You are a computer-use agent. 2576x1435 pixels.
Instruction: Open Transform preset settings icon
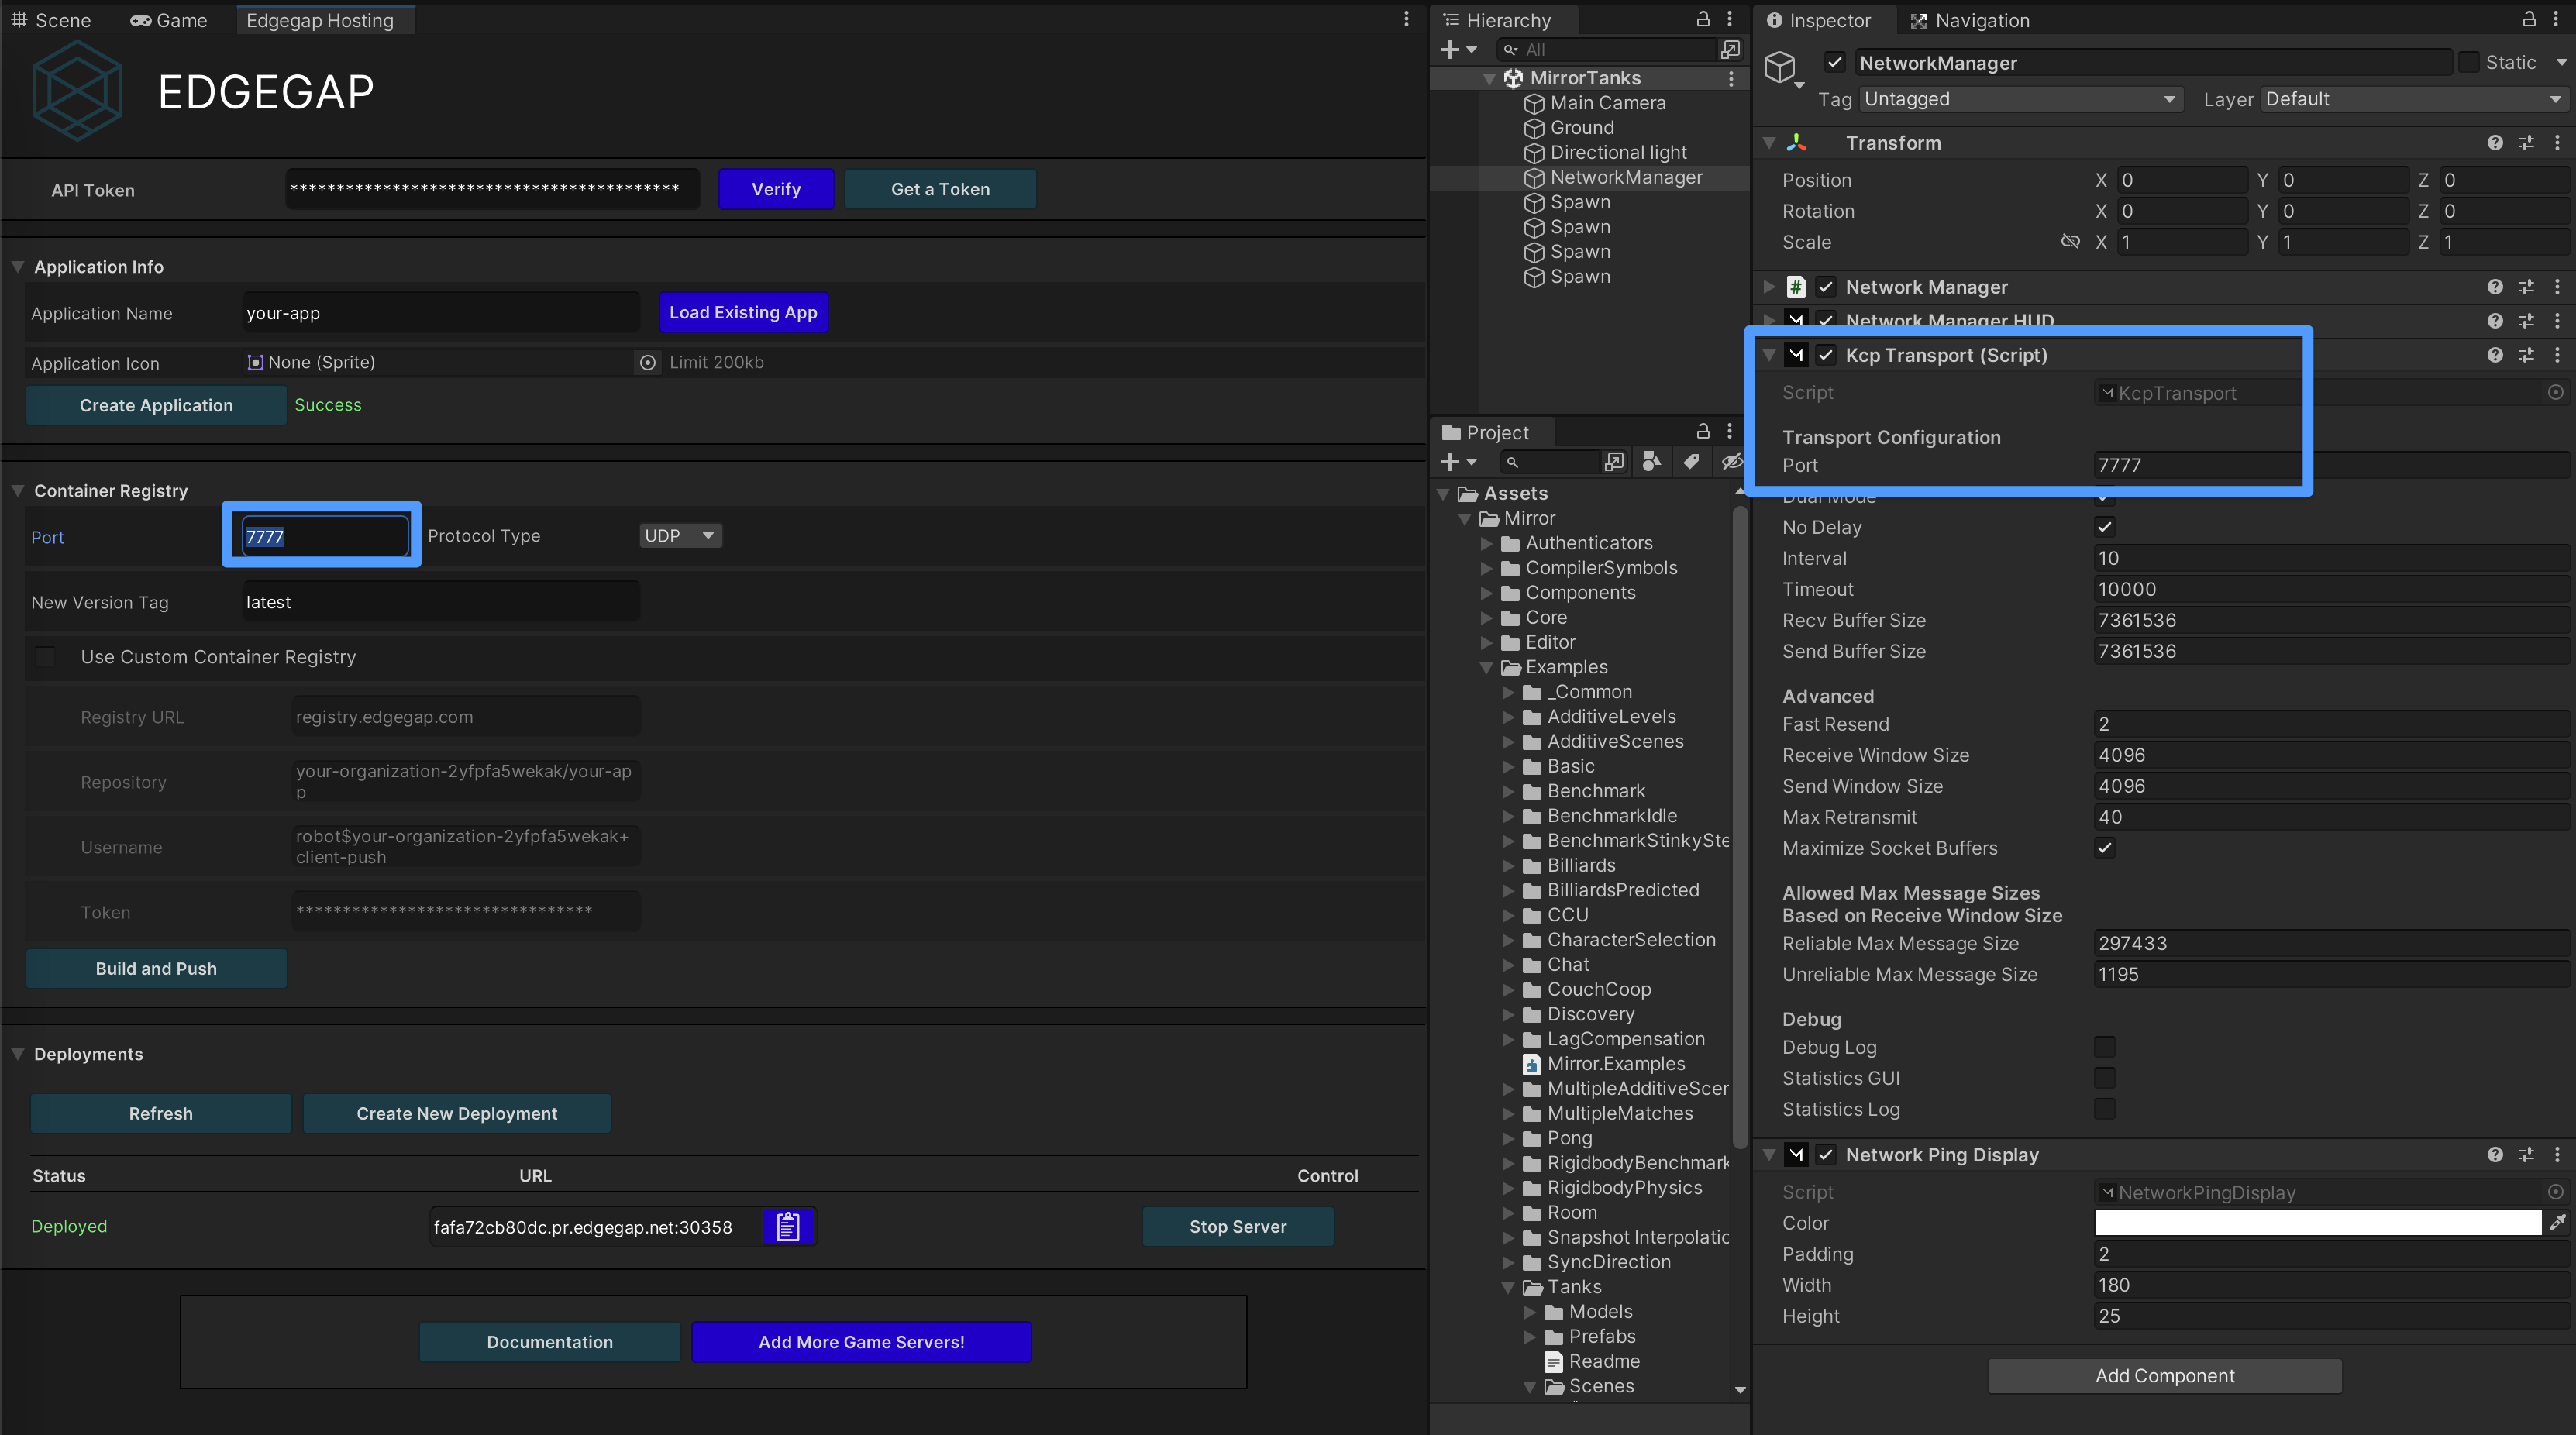(x=2526, y=143)
